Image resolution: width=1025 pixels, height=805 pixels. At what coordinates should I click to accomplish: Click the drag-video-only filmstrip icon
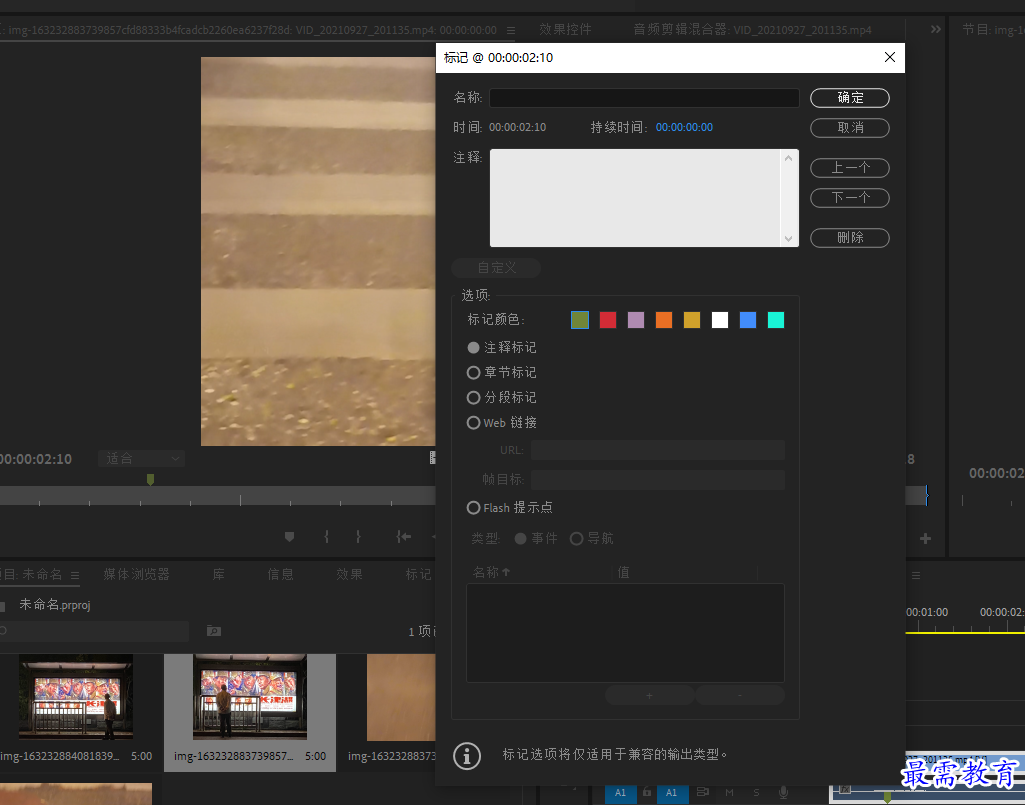(432, 458)
